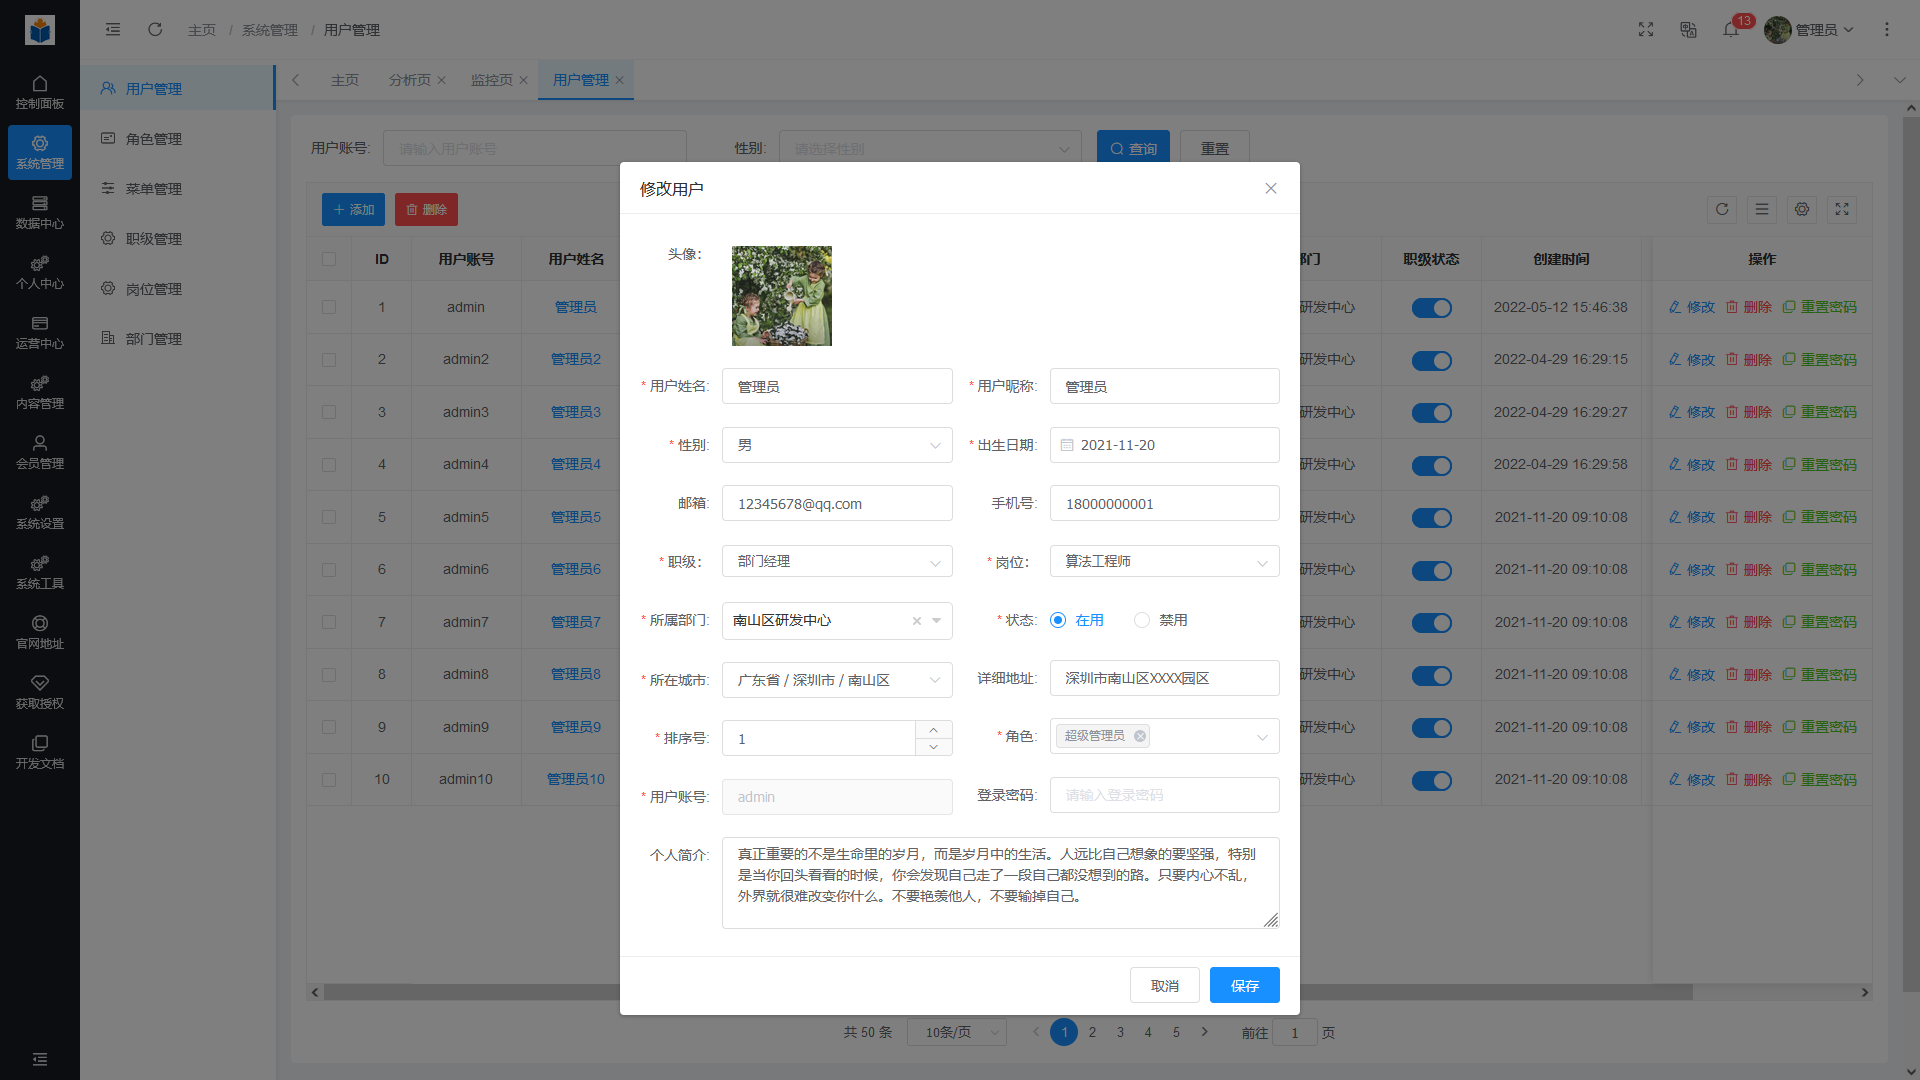Toggle the status switch for the admin2 row
The width and height of the screenshot is (1920, 1080).
pos(1431,360)
